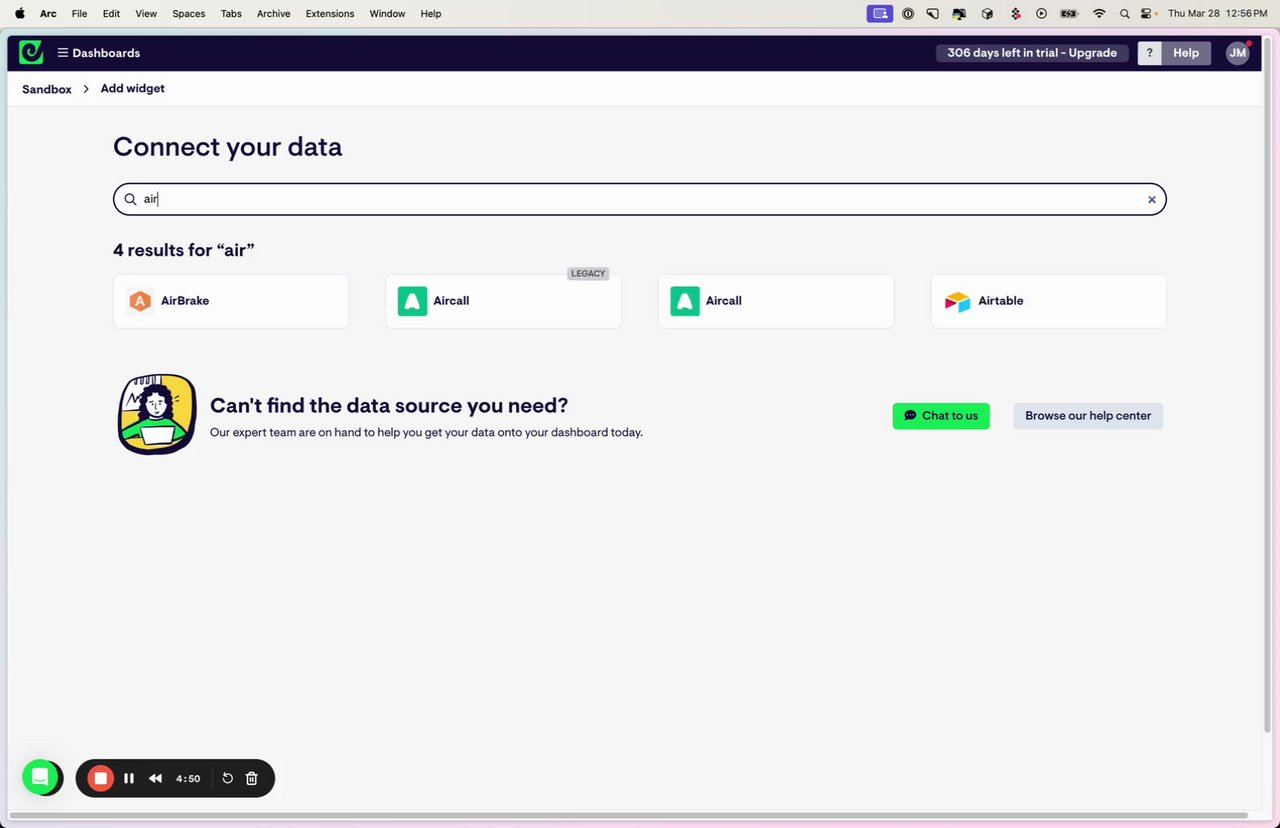Click the 1Password menu bar icon

908,14
